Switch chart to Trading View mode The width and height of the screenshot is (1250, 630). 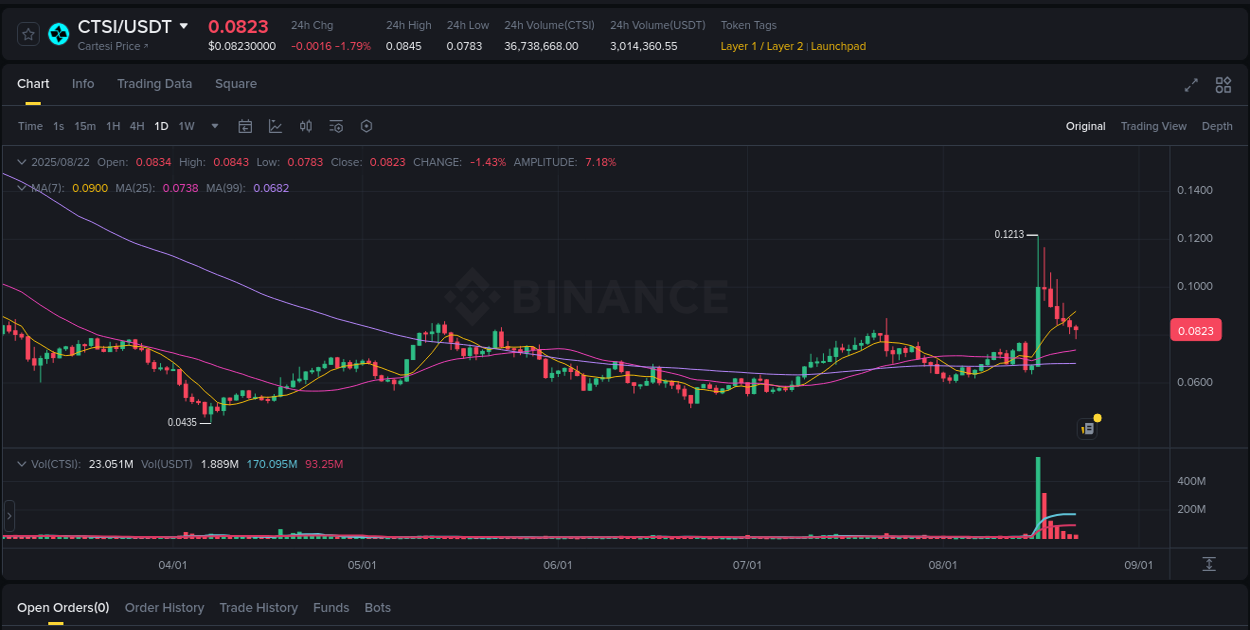[1153, 126]
